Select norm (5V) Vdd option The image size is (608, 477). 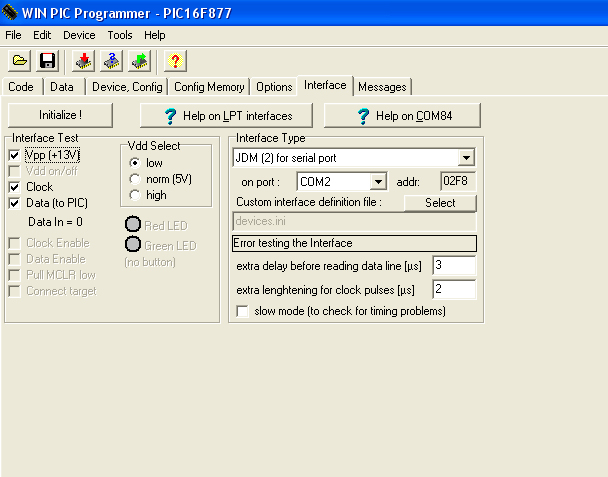(135, 179)
